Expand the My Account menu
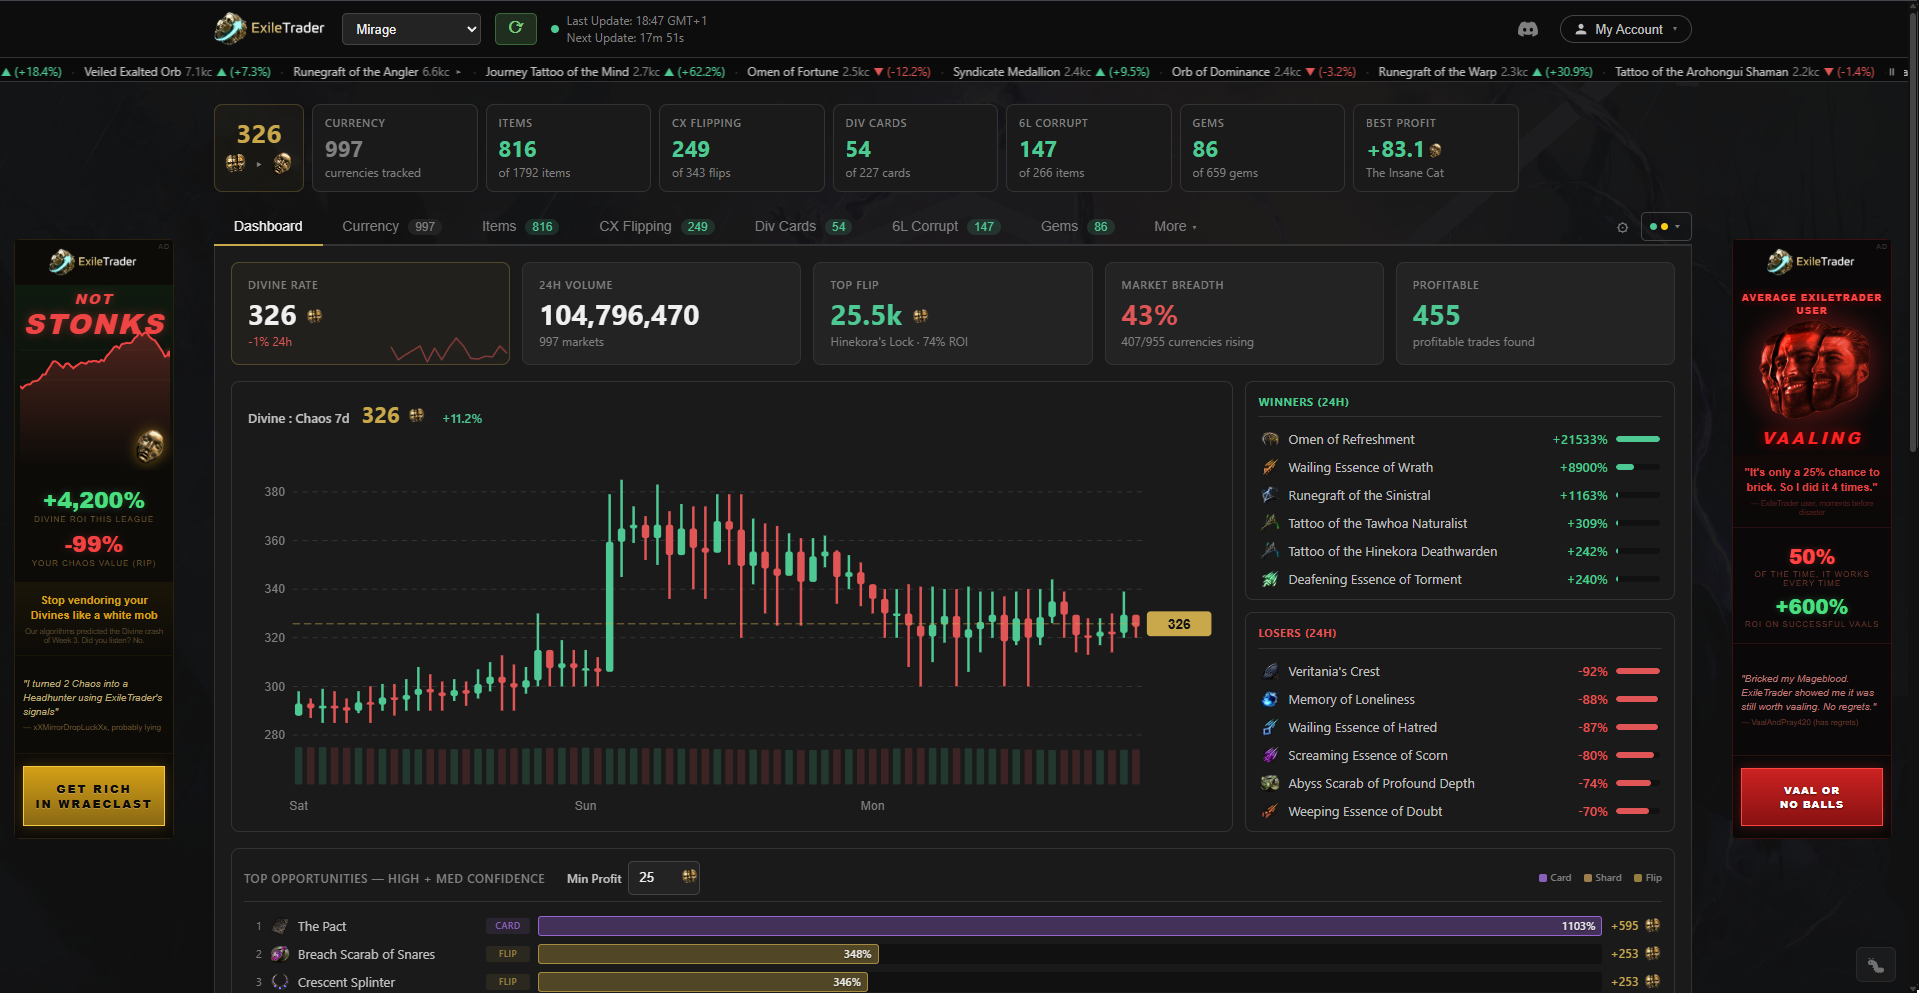The image size is (1919, 993). [1625, 28]
